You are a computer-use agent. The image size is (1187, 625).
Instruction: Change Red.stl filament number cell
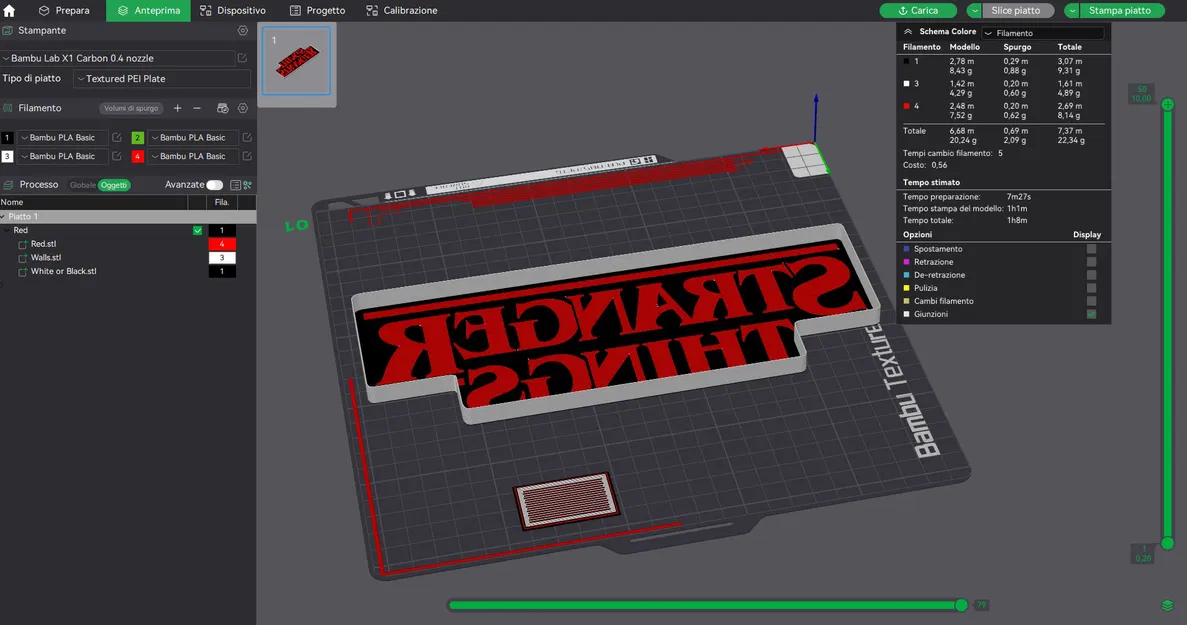tap(222, 244)
